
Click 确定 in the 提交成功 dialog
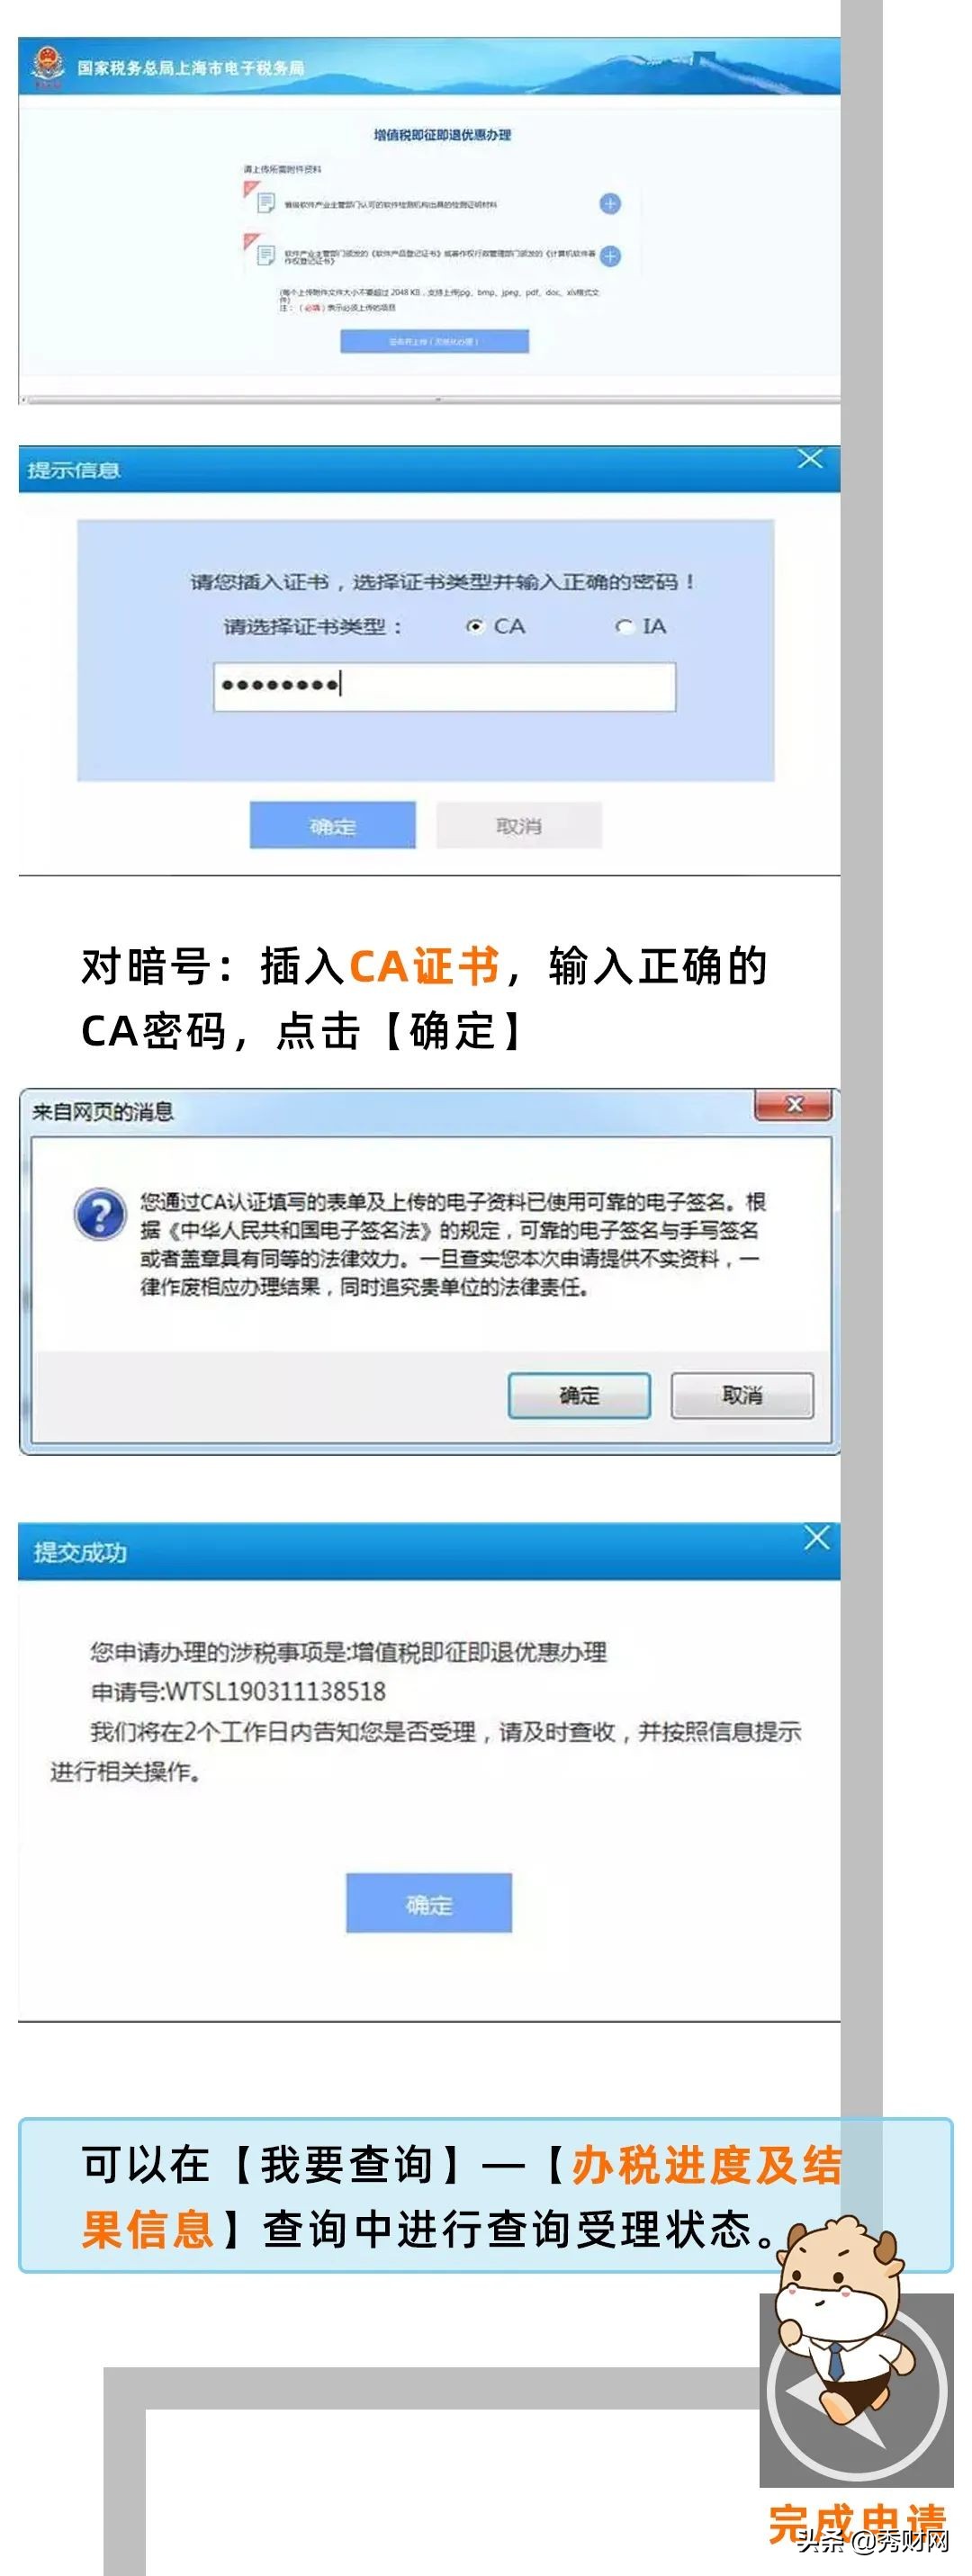(x=429, y=1903)
